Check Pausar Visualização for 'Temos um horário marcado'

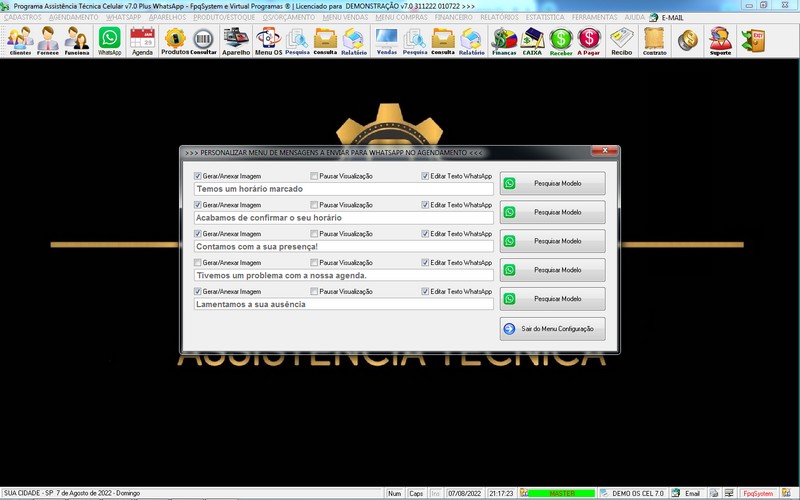click(314, 176)
